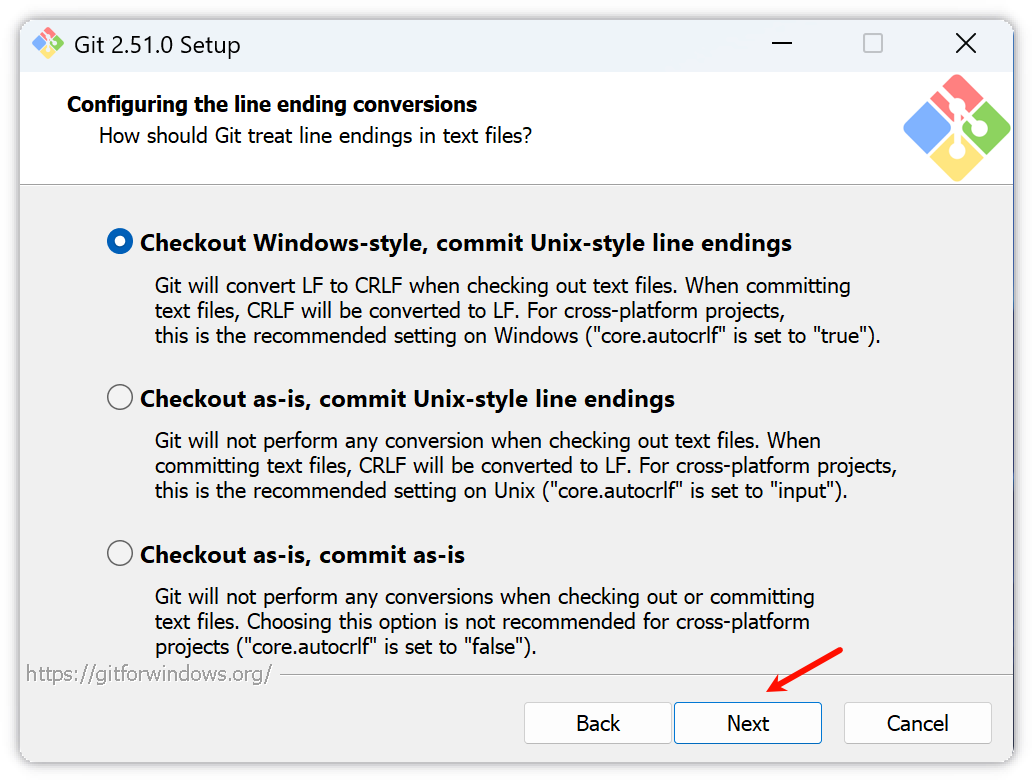Screen dimensions: 1034x782
Task: Click the Git 2.51.0 Setup title text
Action: [157, 45]
